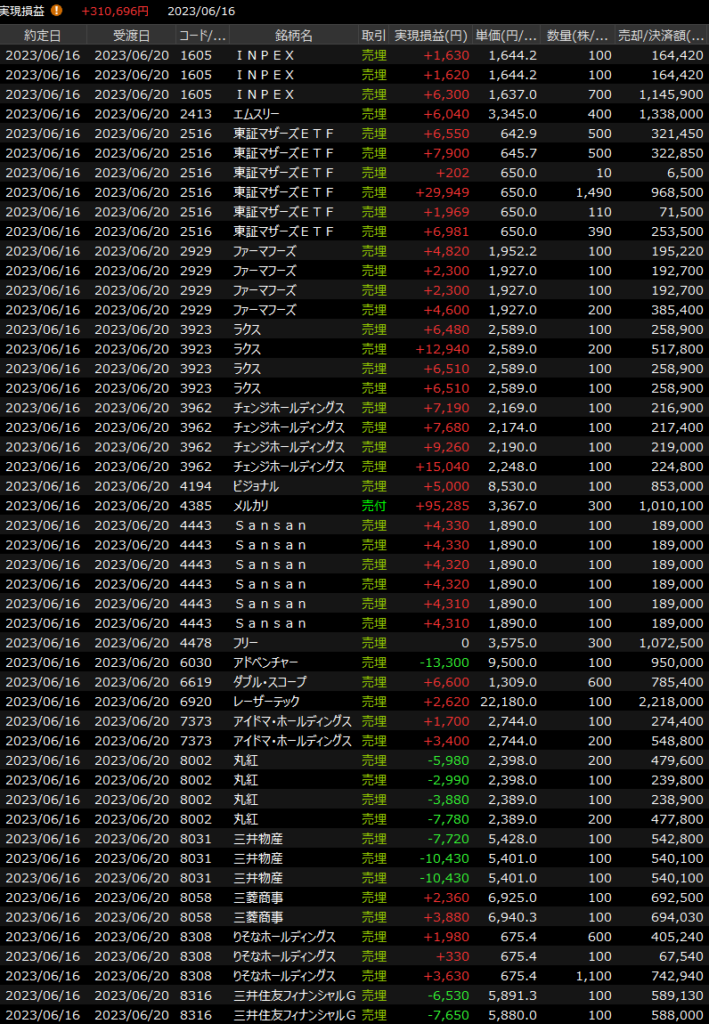Image resolution: width=709 pixels, height=1024 pixels.
Task: Click the +310,696円 total profit value
Action: click(115, 11)
